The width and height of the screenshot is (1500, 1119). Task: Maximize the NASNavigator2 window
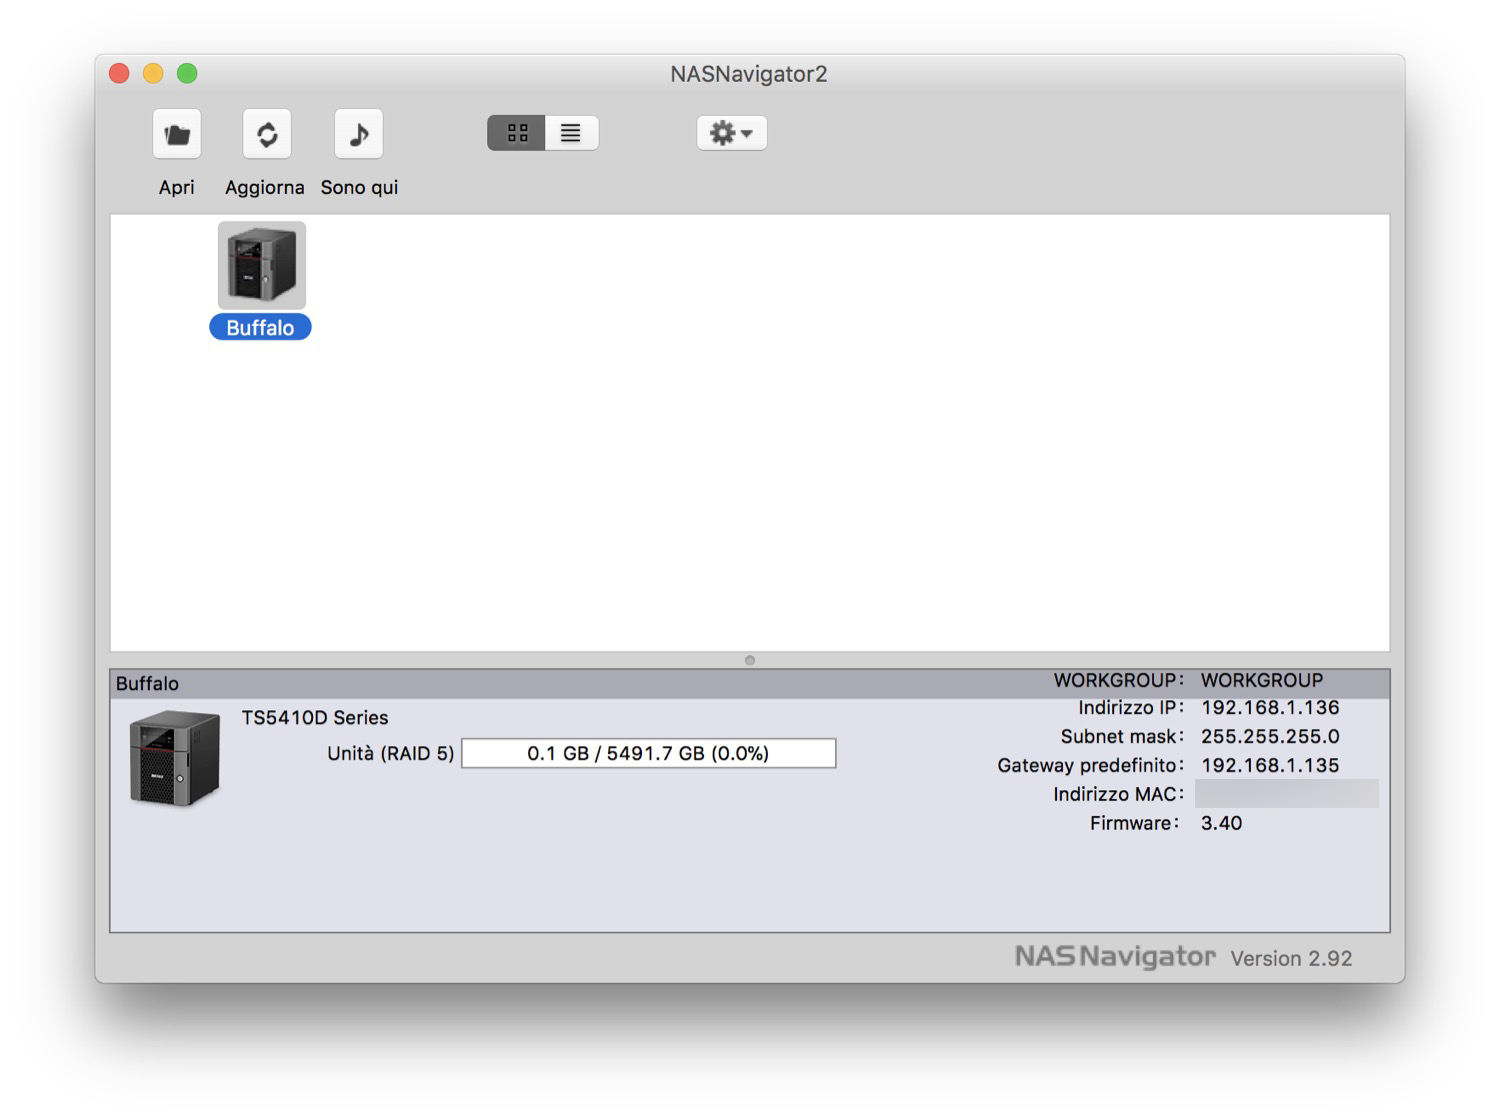click(187, 73)
